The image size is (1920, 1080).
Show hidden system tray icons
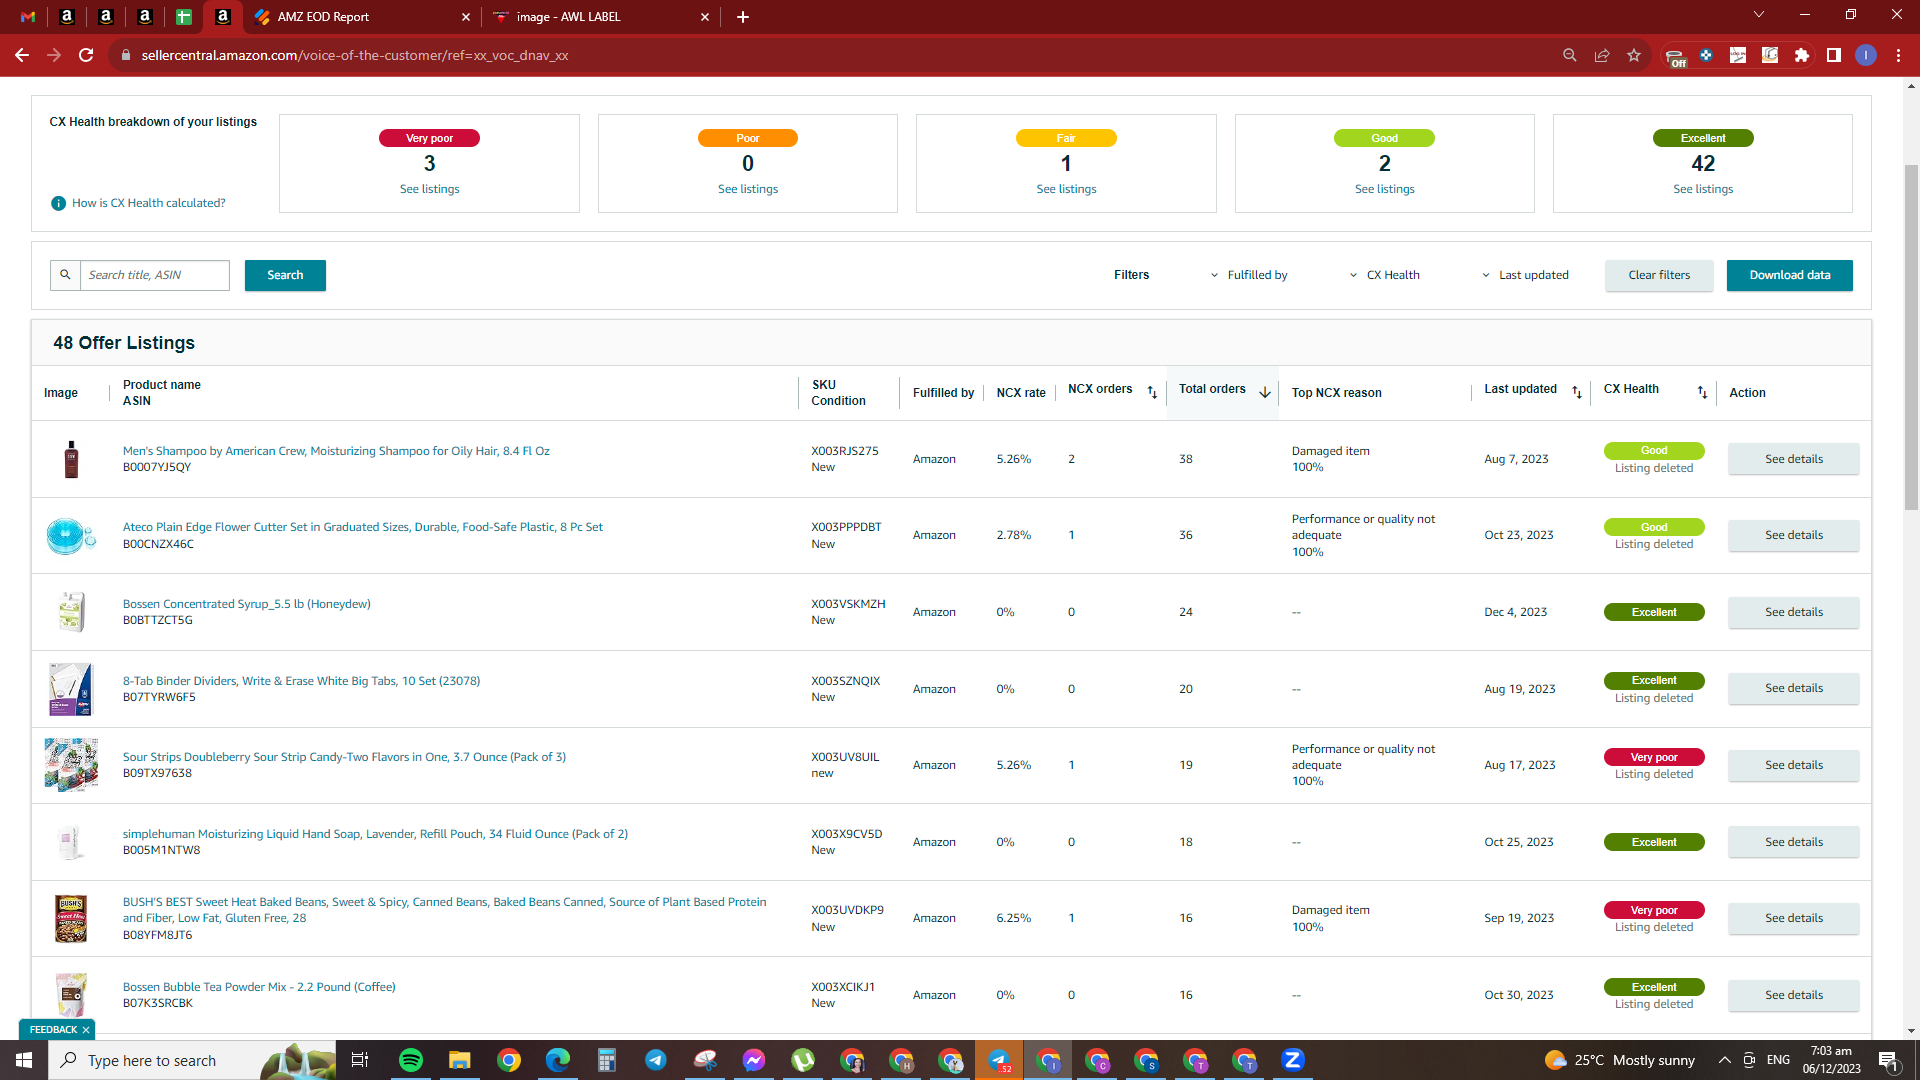1725,1060
